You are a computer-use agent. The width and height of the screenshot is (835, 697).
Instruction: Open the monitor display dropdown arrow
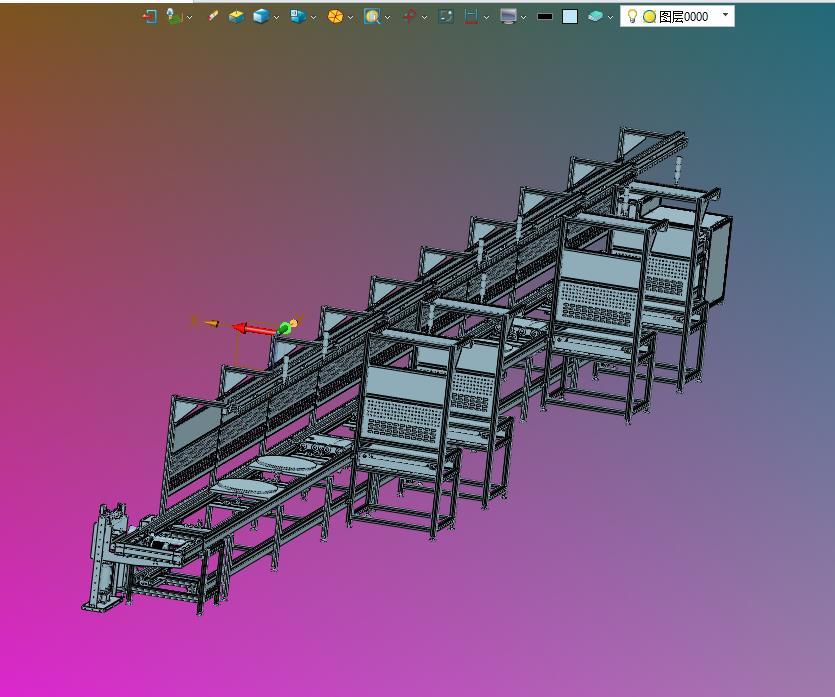pos(523,18)
